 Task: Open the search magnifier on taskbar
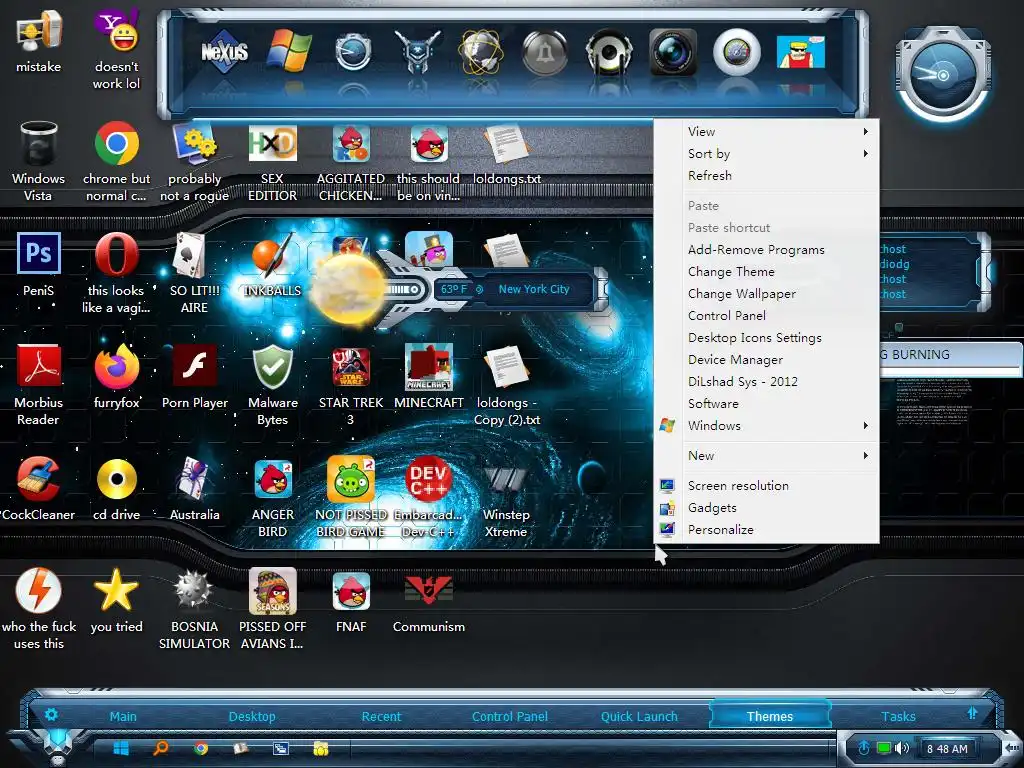pos(161,748)
